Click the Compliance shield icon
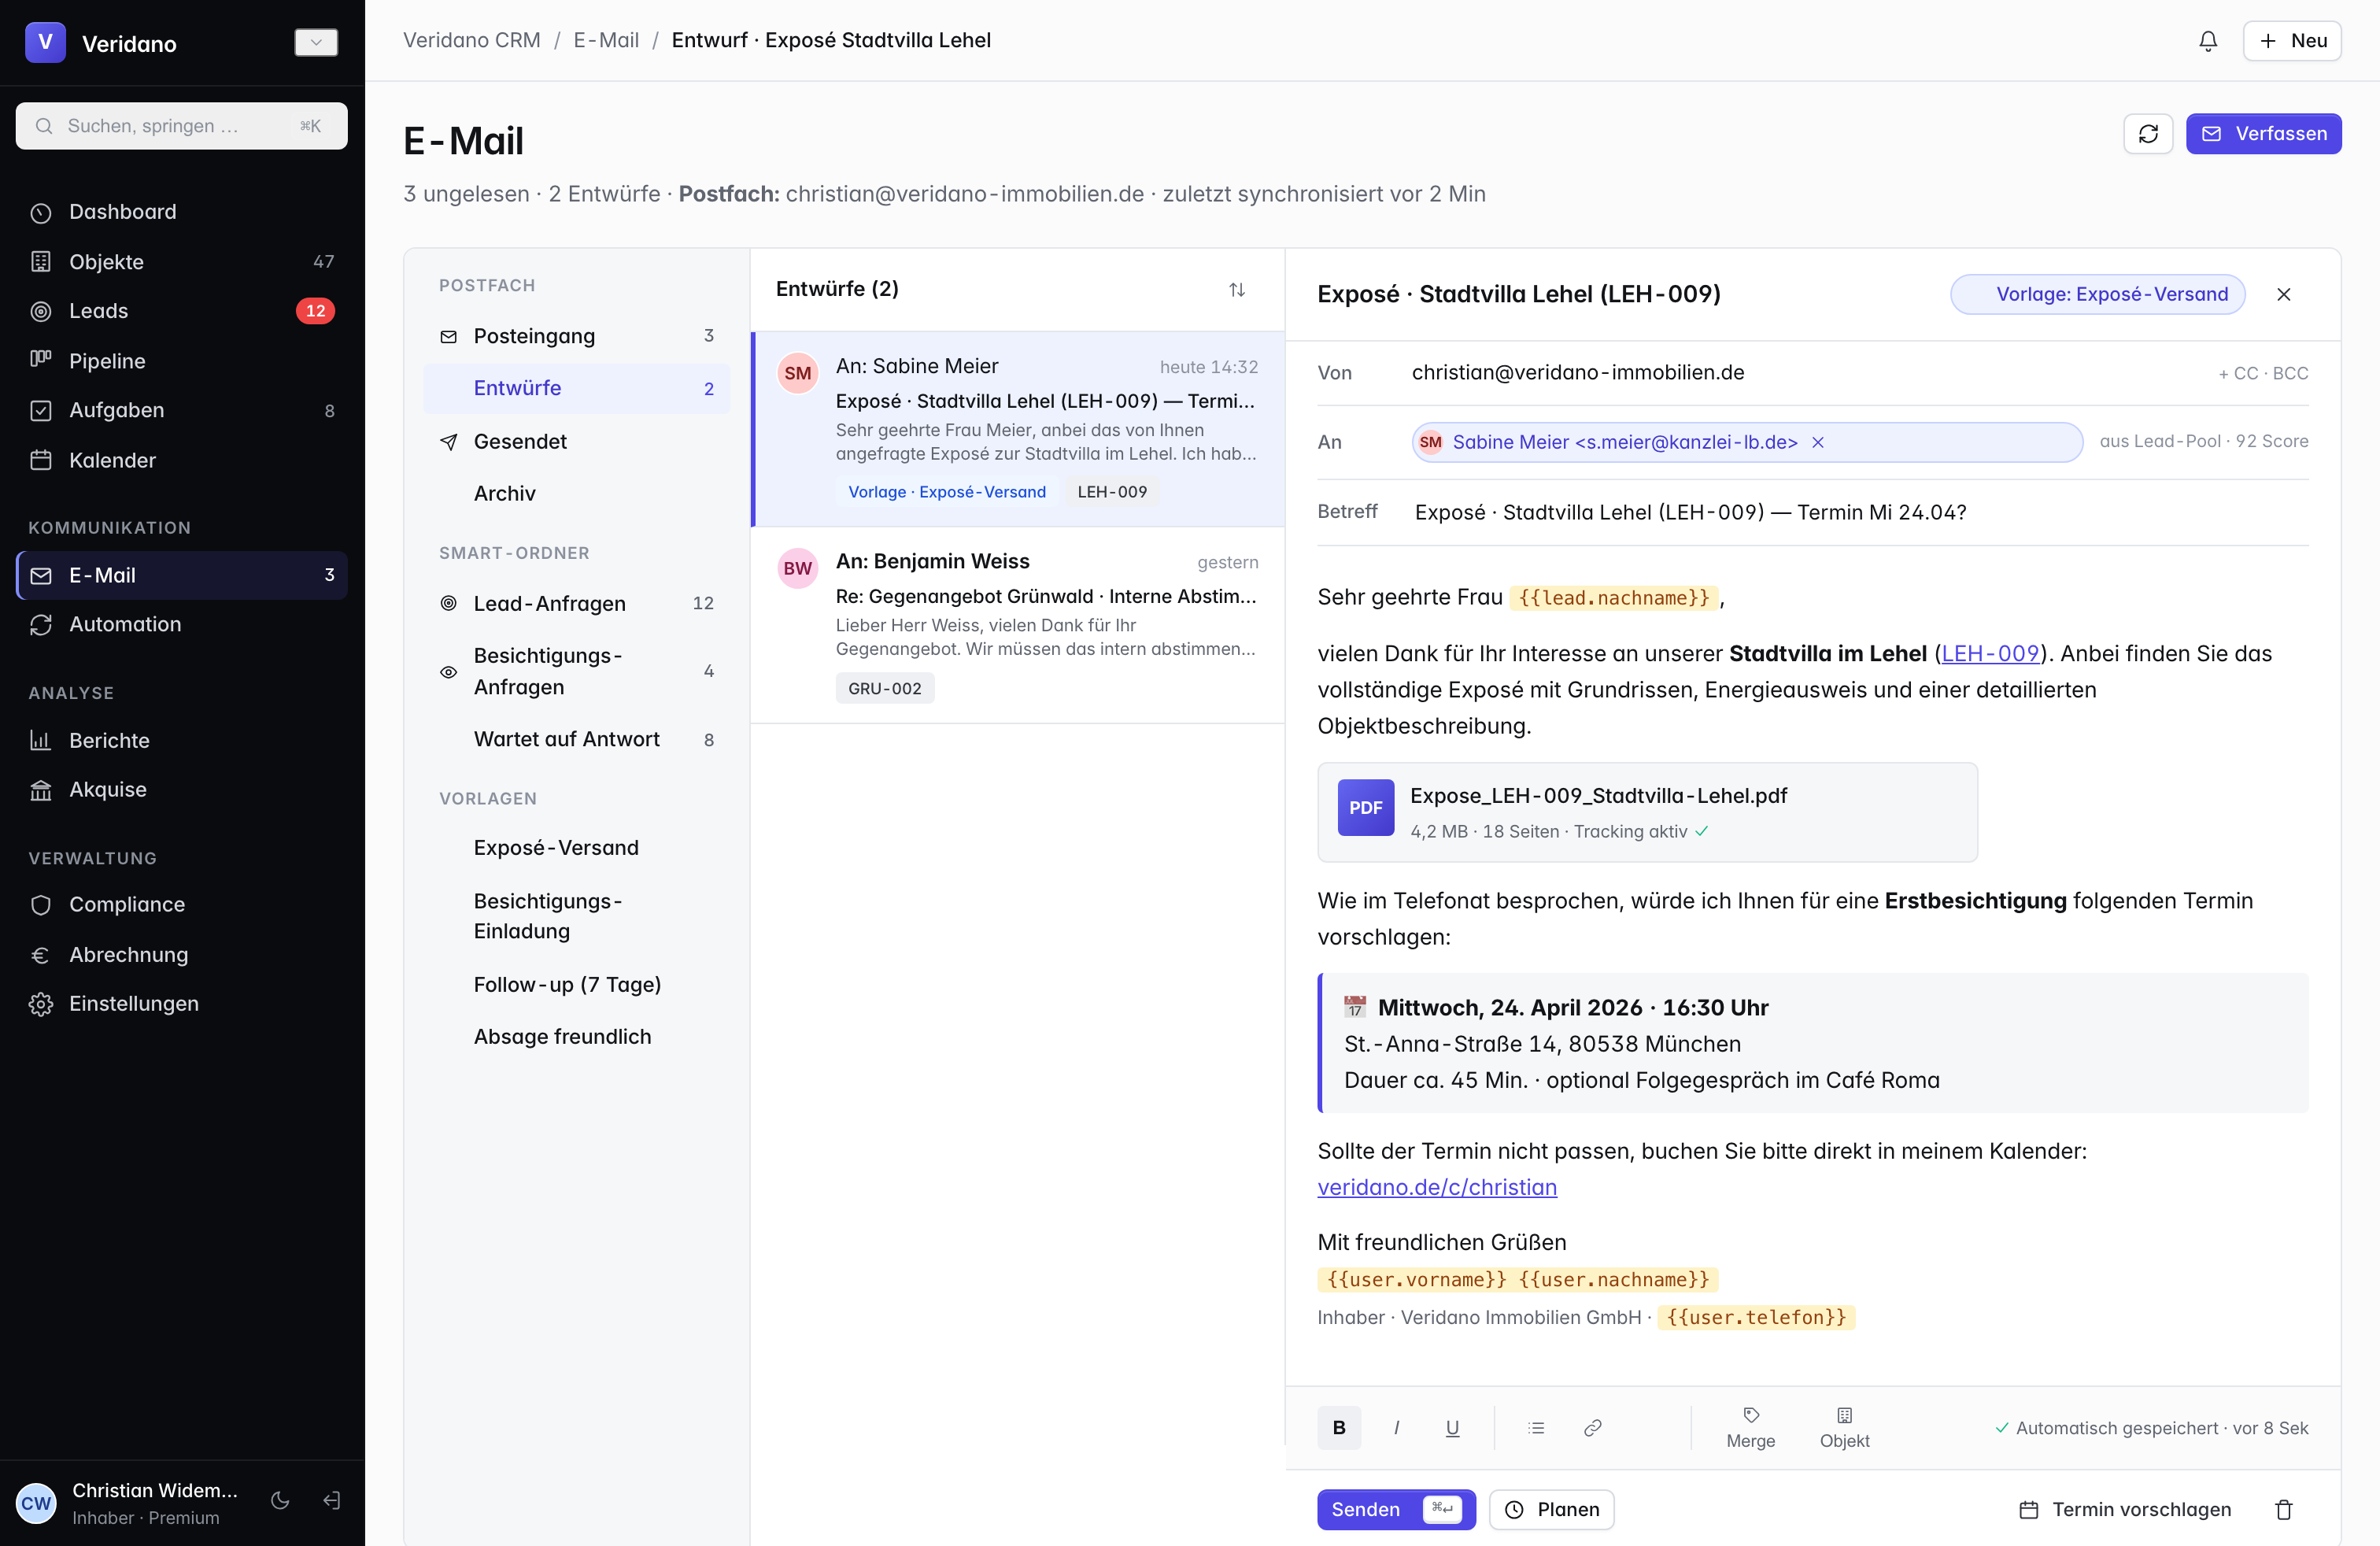2380x1546 pixels. pos(40,905)
